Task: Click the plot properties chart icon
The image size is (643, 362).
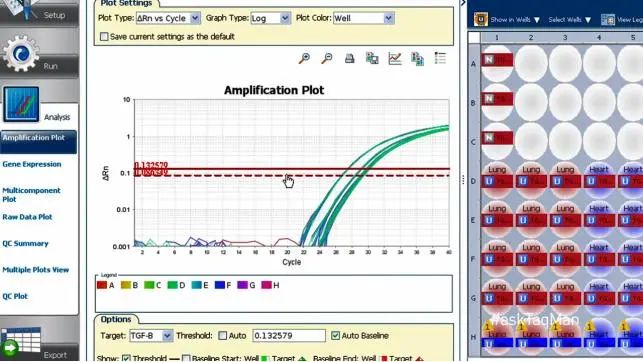Action: click(x=395, y=58)
